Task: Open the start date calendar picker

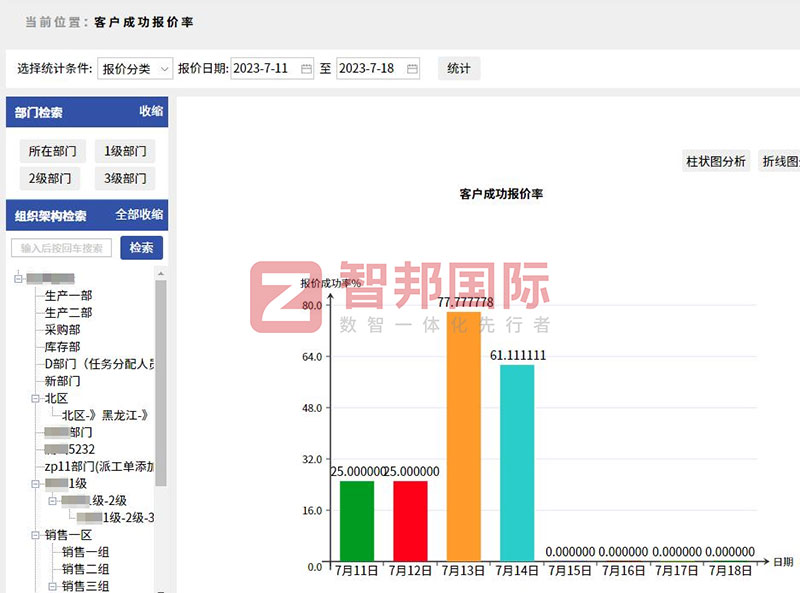Action: point(306,69)
